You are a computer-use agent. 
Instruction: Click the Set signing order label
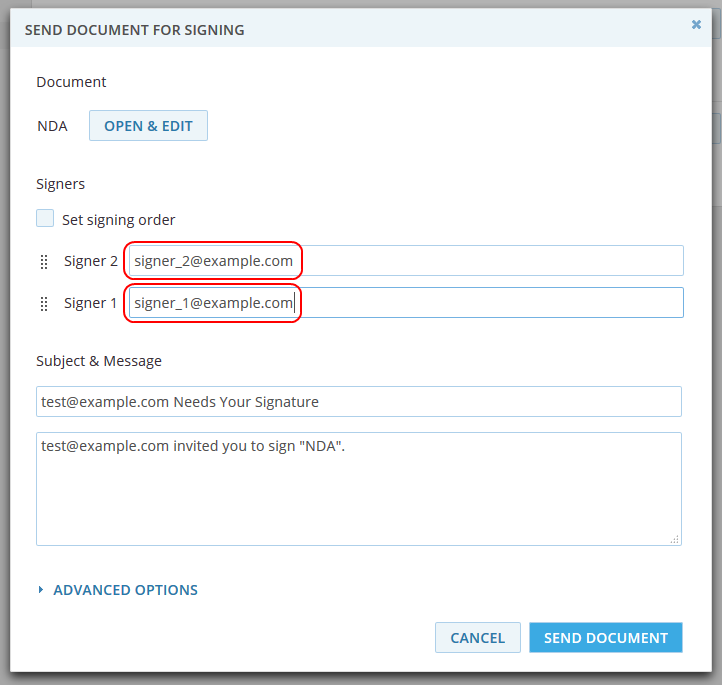point(119,220)
